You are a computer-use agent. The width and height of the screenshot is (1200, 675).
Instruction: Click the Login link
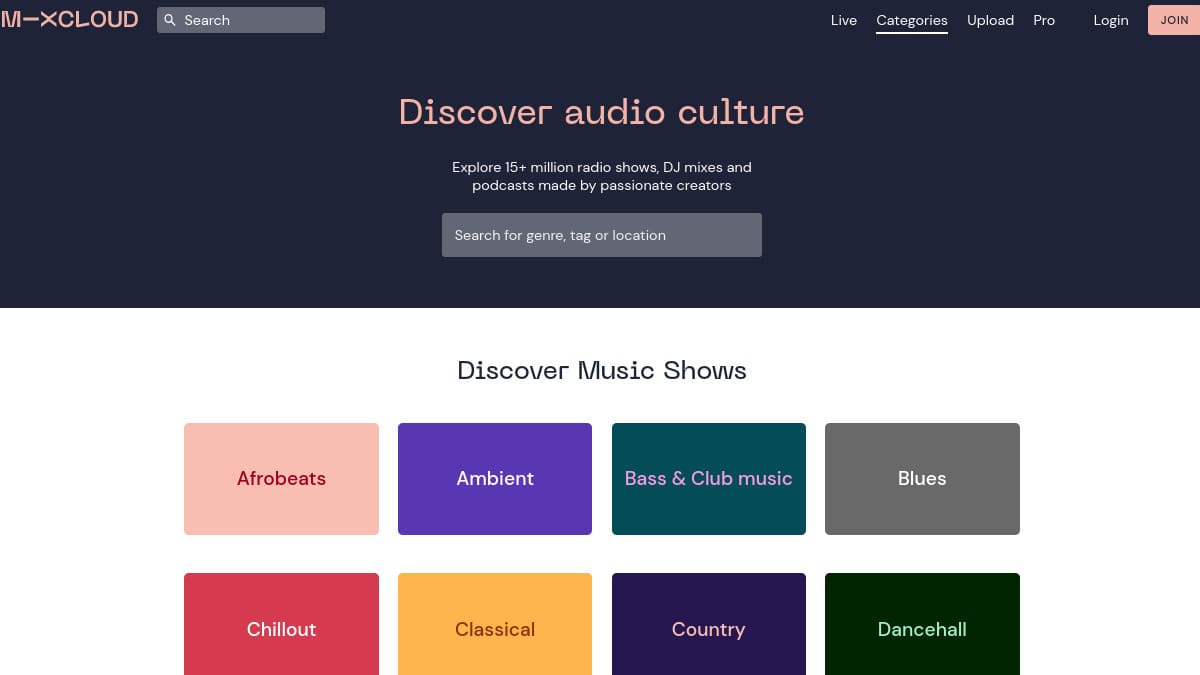click(x=1110, y=20)
